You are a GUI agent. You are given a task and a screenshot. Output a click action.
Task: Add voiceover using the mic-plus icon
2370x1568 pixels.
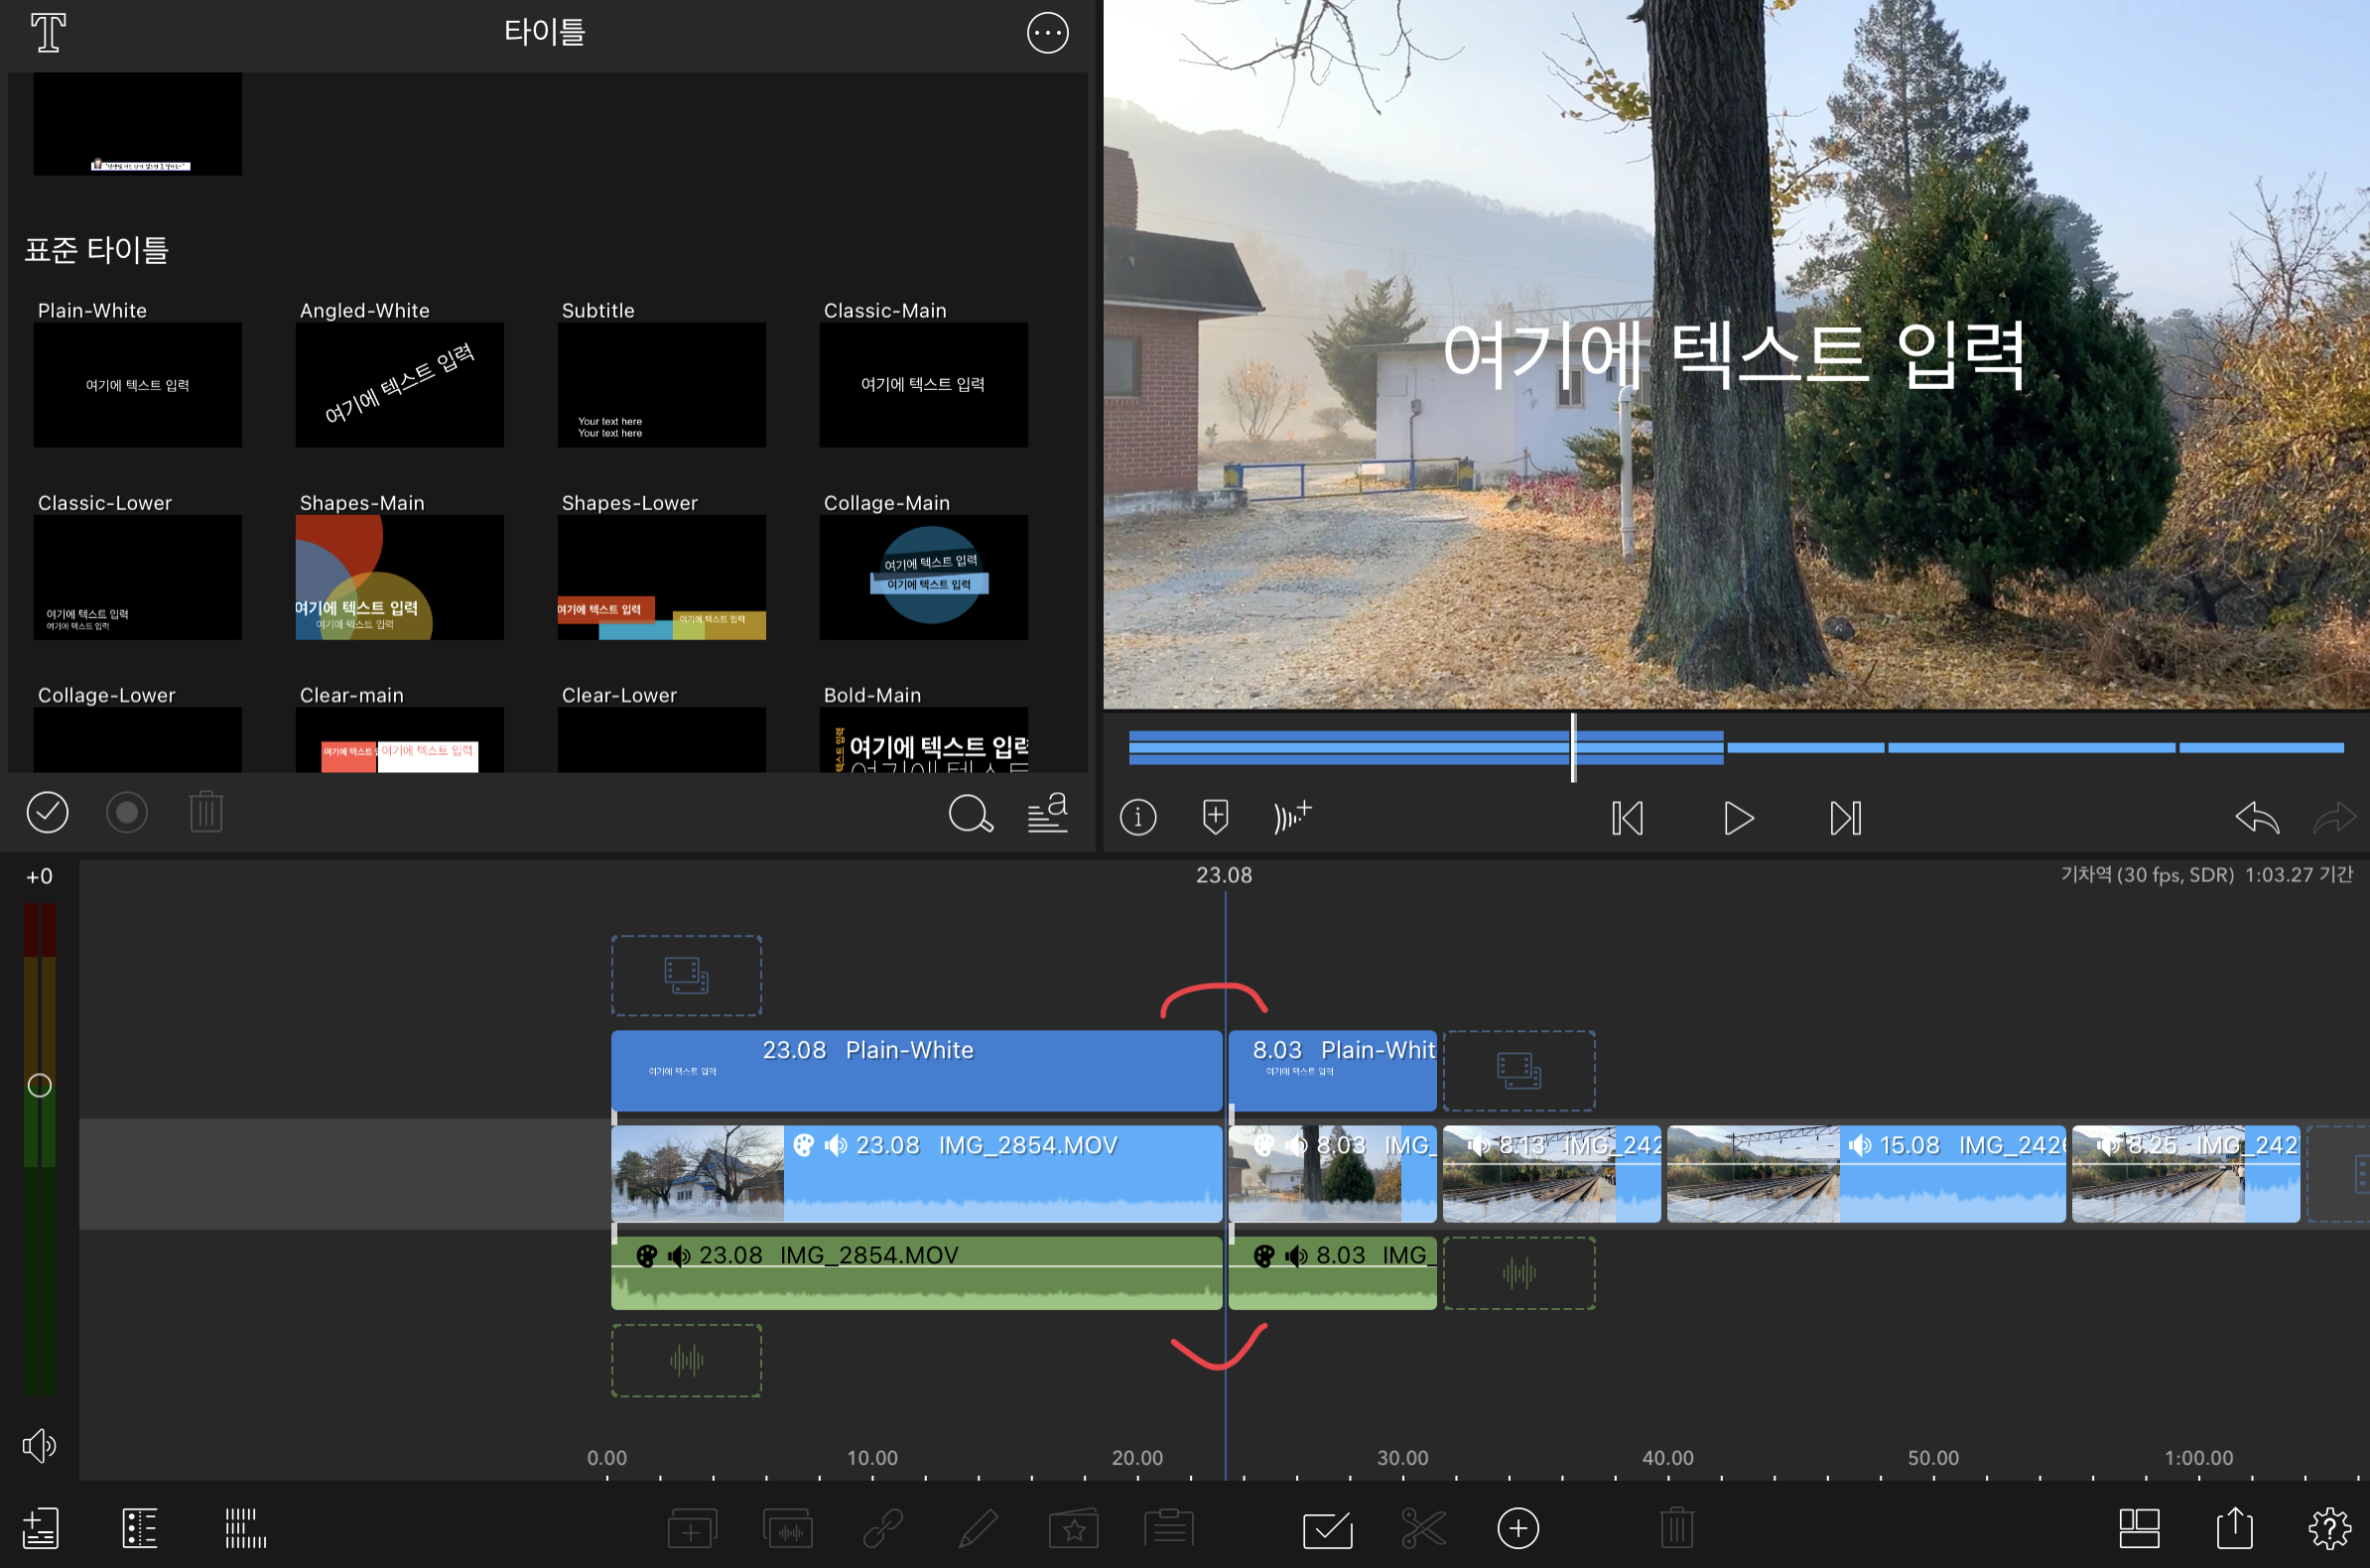[x=1291, y=816]
